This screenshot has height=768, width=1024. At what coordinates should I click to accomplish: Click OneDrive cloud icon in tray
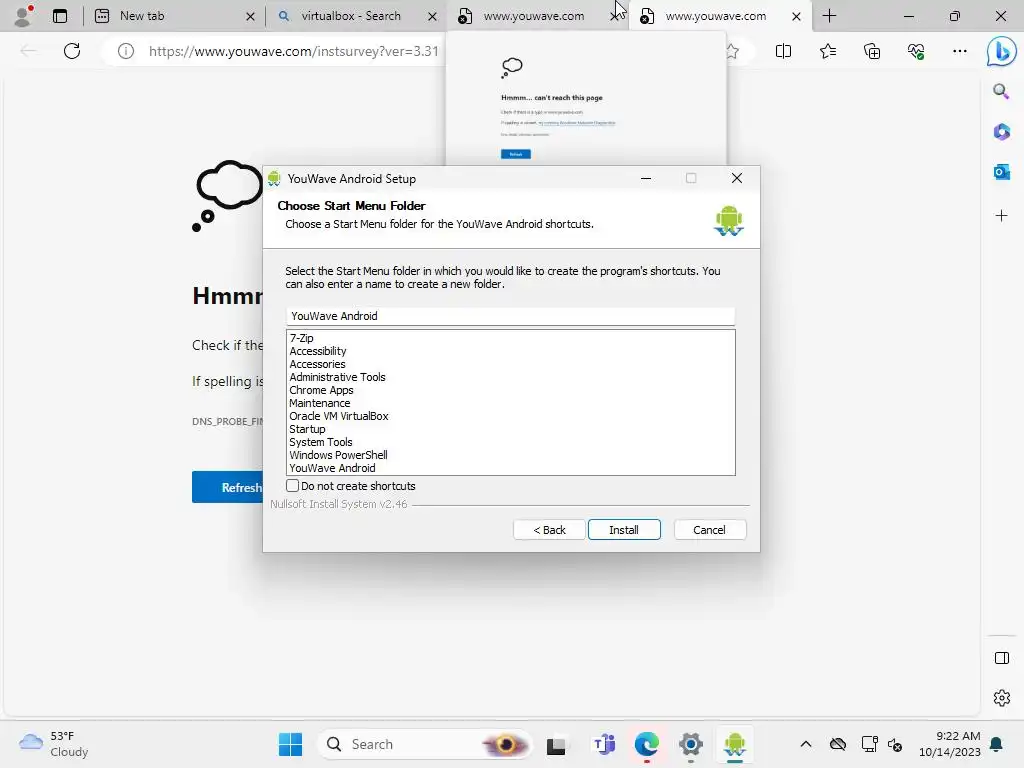point(838,744)
